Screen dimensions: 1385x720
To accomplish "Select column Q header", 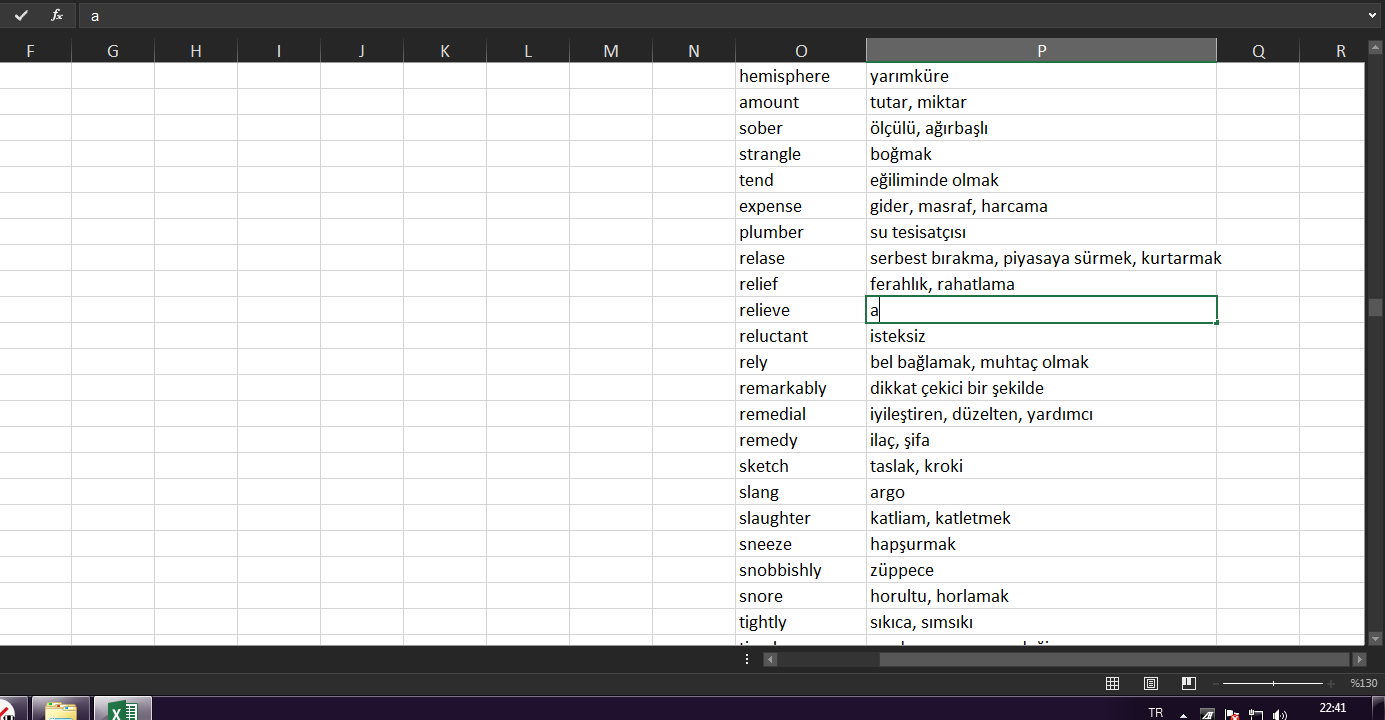I will pos(1258,51).
